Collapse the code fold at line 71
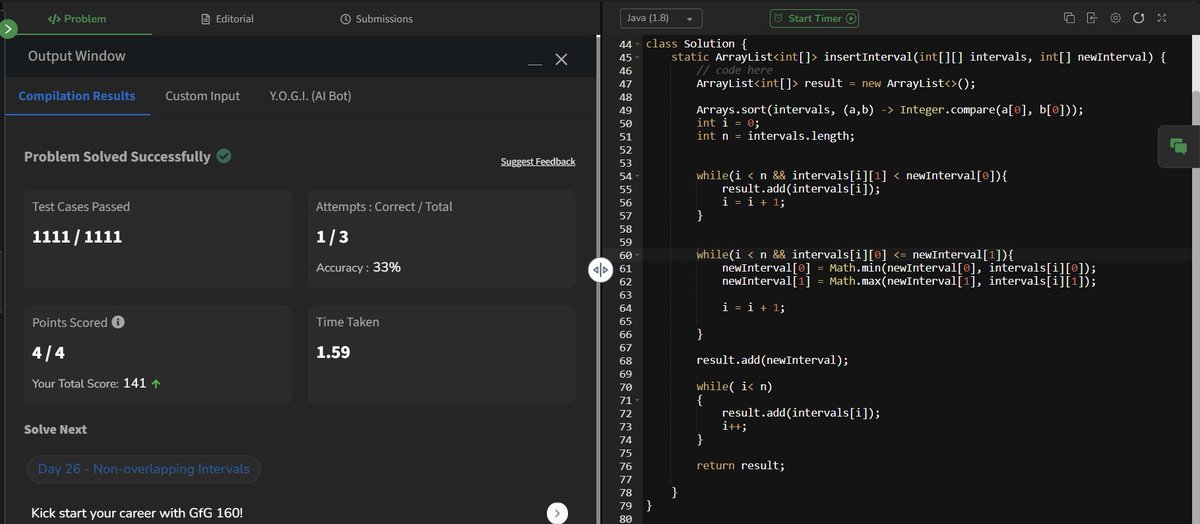The width and height of the screenshot is (1200, 524). [638, 400]
